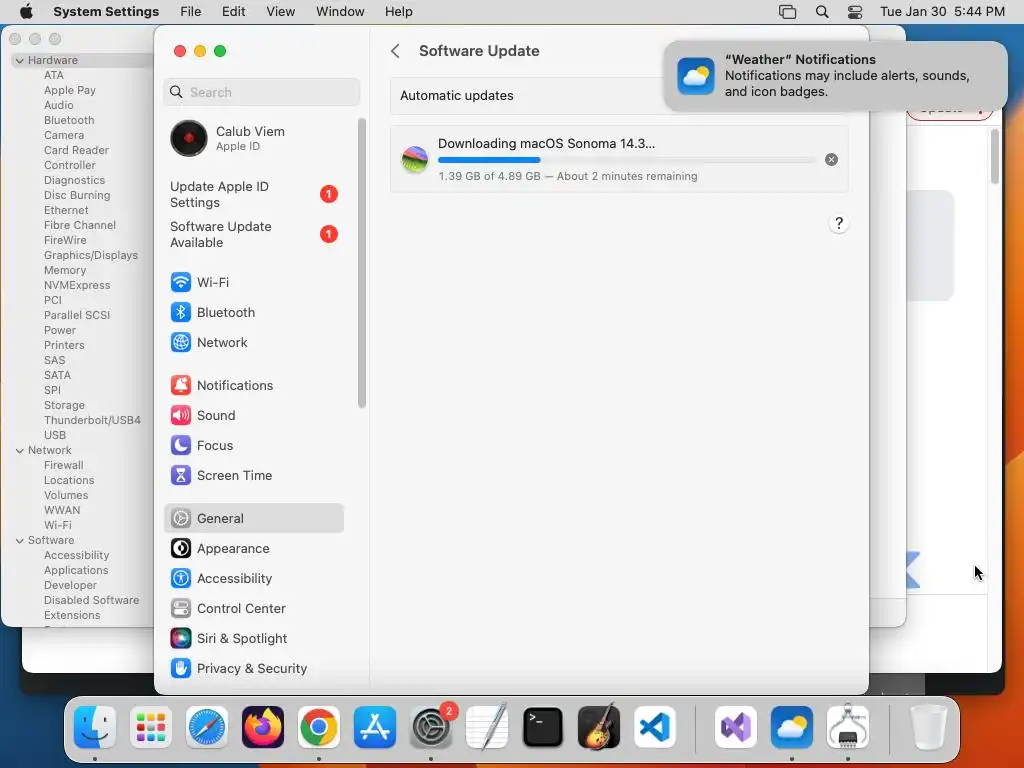
Task: Select Developer under Software section
Action: coord(71,585)
